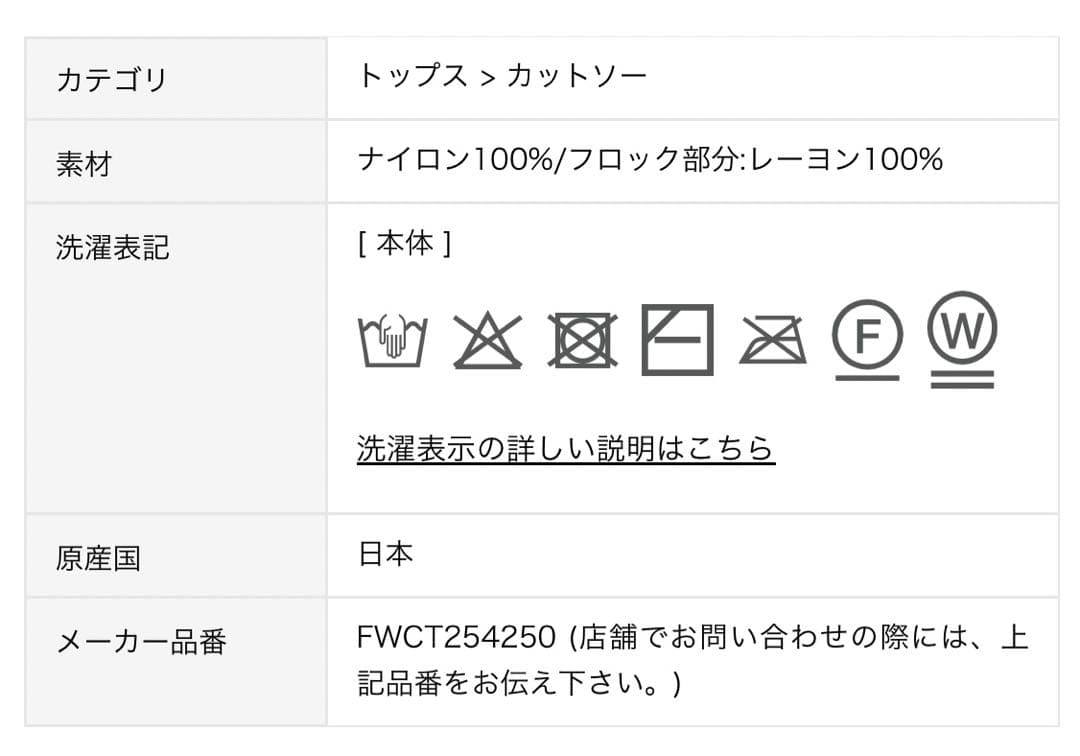Select the トップス category text
This screenshot has height=756, width=1080.
[413, 76]
